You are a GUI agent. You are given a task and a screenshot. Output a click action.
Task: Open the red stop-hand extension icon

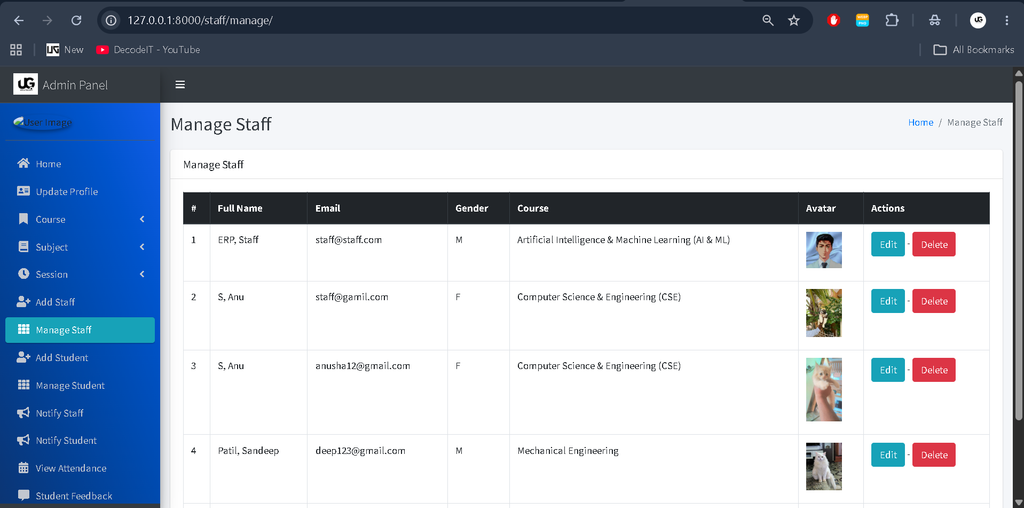[833, 20]
